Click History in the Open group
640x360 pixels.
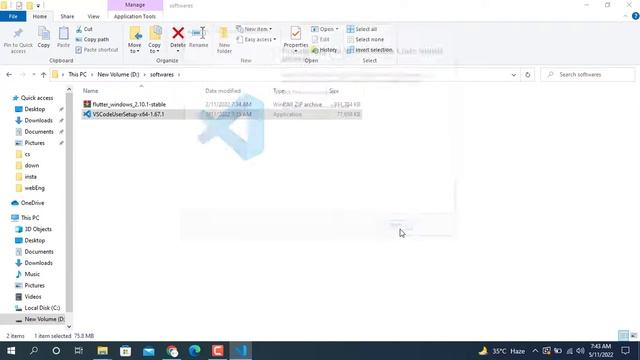click(x=324, y=50)
